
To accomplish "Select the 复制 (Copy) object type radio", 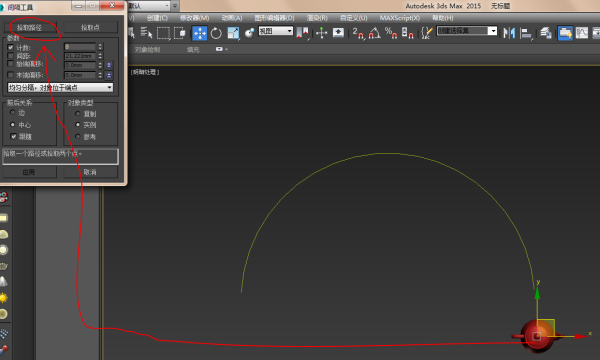I will pos(78,114).
